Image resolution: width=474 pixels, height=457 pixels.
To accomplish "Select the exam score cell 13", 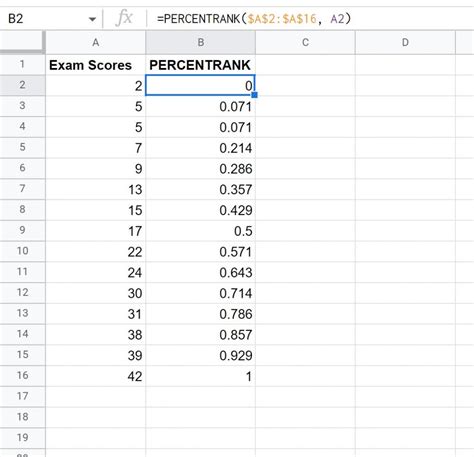I will click(x=96, y=189).
